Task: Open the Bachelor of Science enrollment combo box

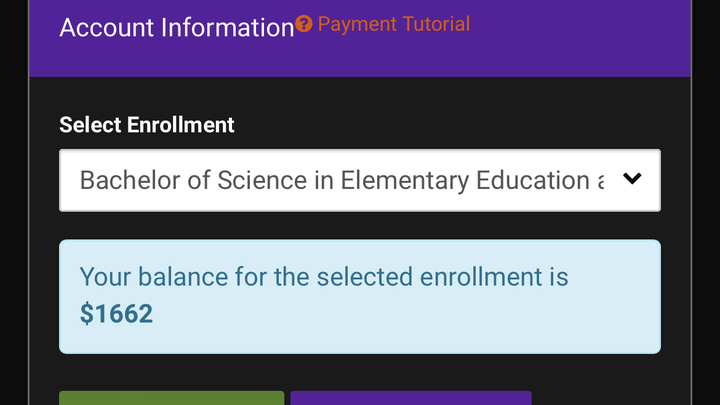Action: (x=340, y=181)
